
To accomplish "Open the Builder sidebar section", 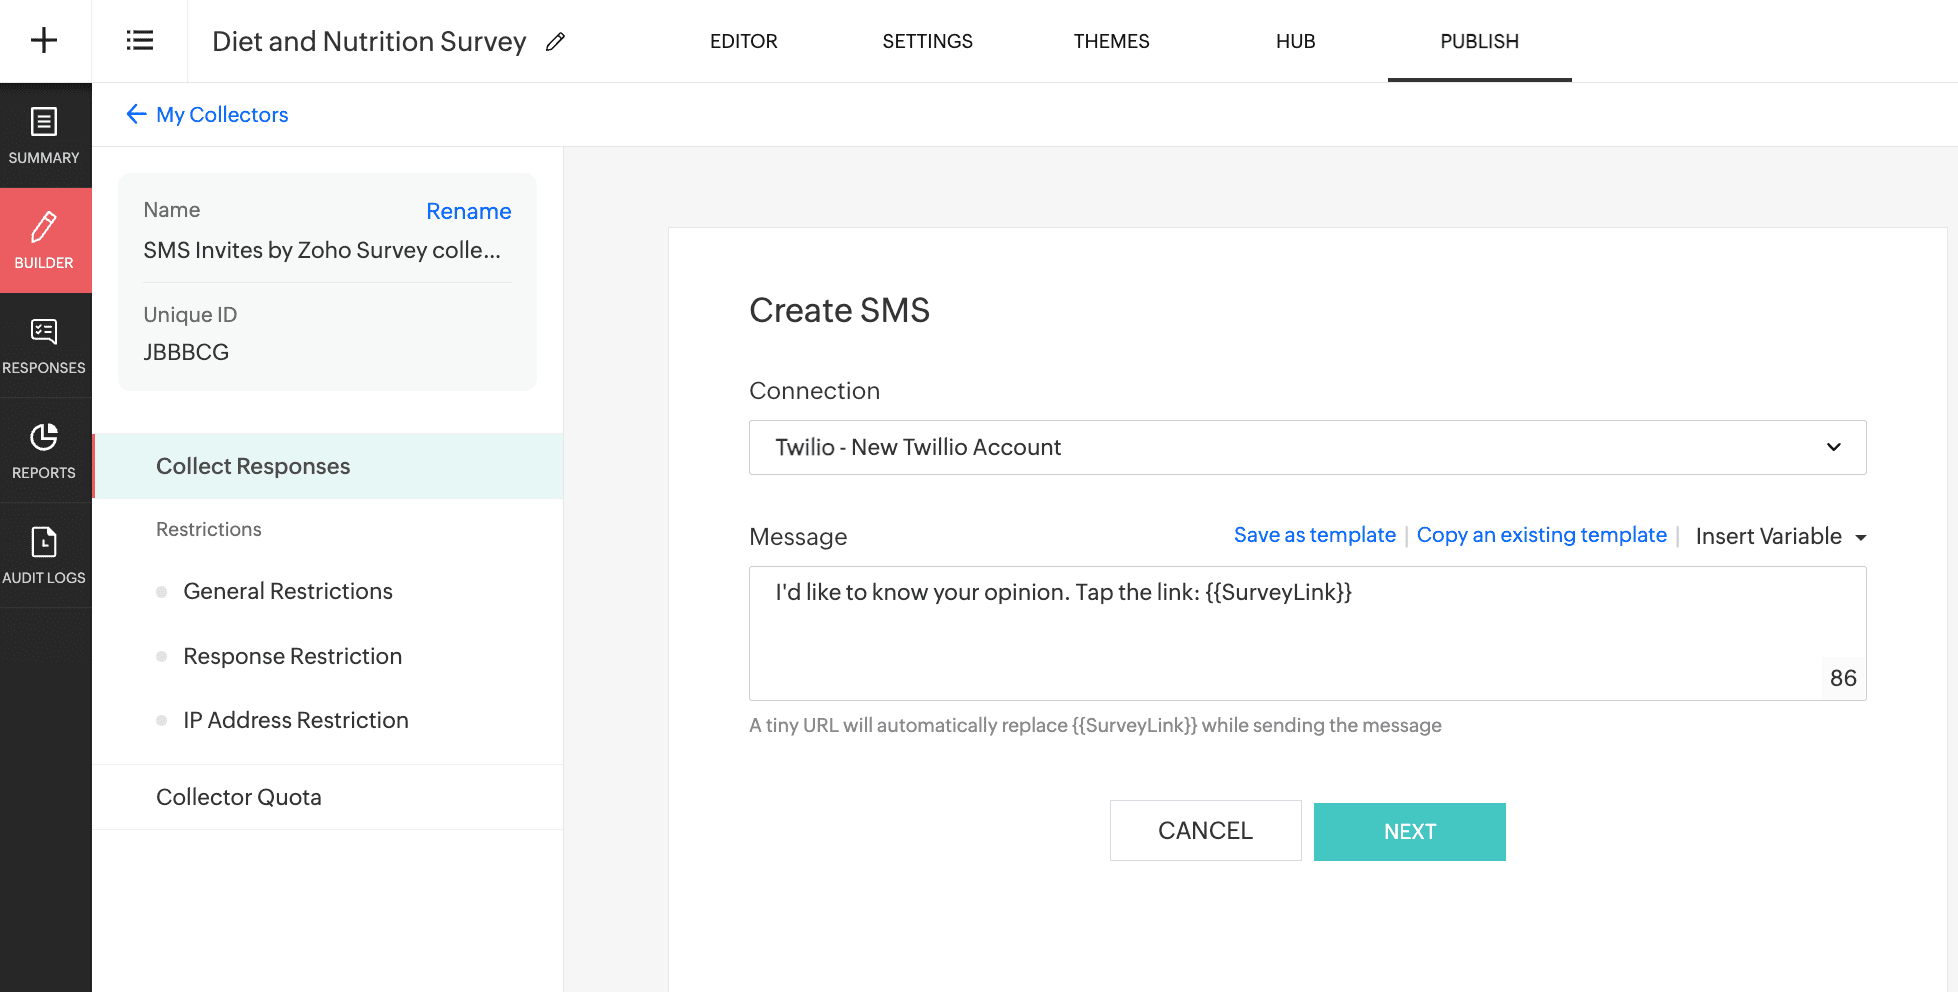I will [44, 241].
